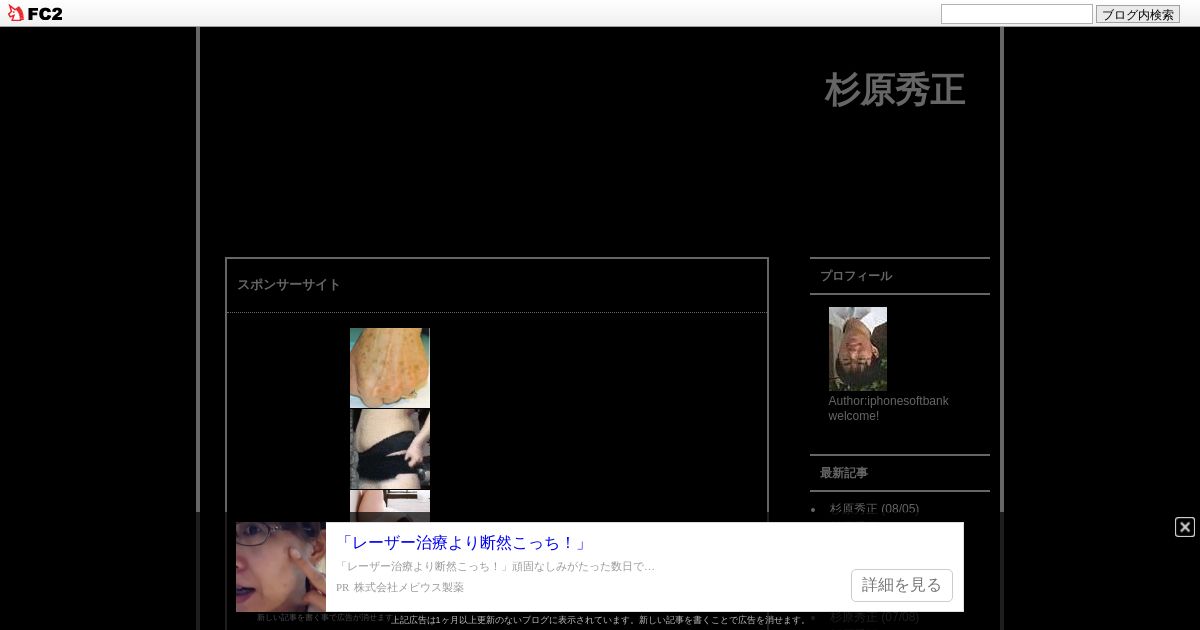Focus the blog search input field
Viewport: 1200px width, 630px height.
[1017, 14]
